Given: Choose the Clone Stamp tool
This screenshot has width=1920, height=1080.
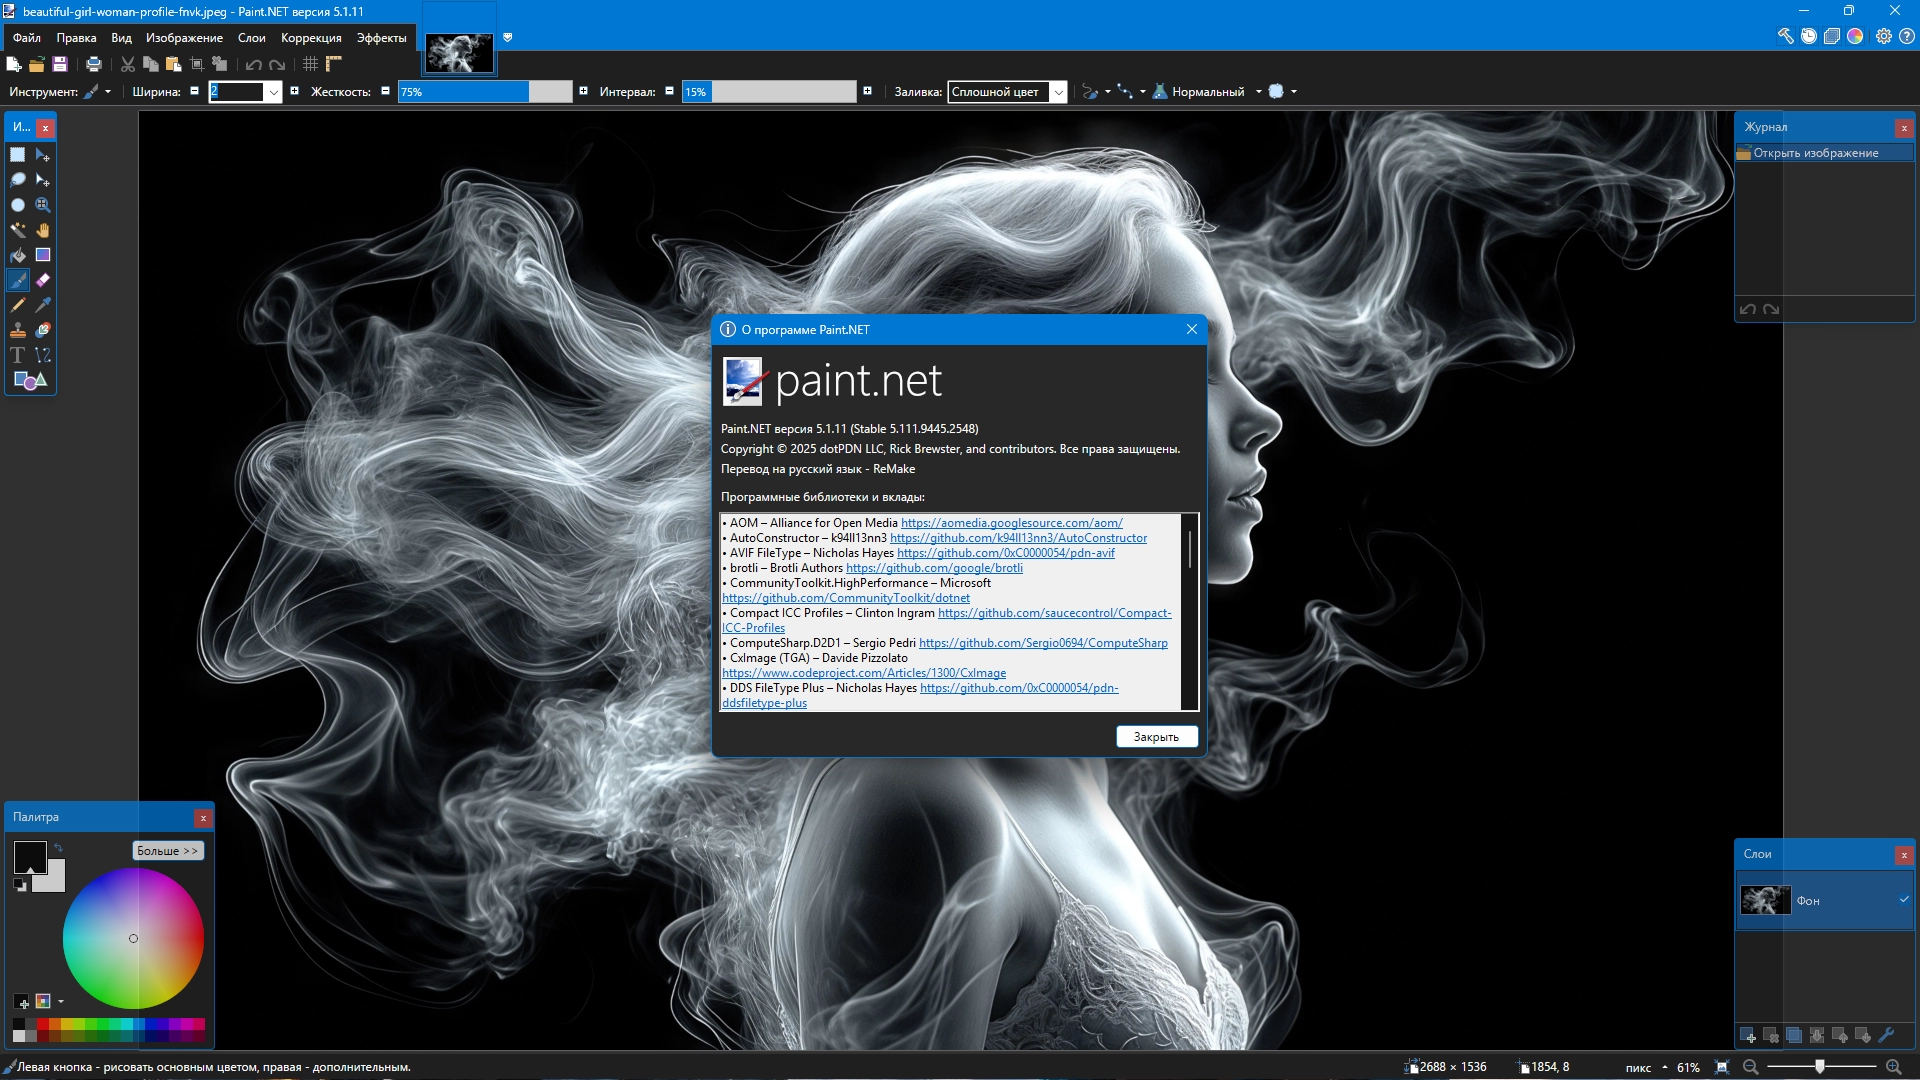Looking at the screenshot, I should [x=18, y=330].
